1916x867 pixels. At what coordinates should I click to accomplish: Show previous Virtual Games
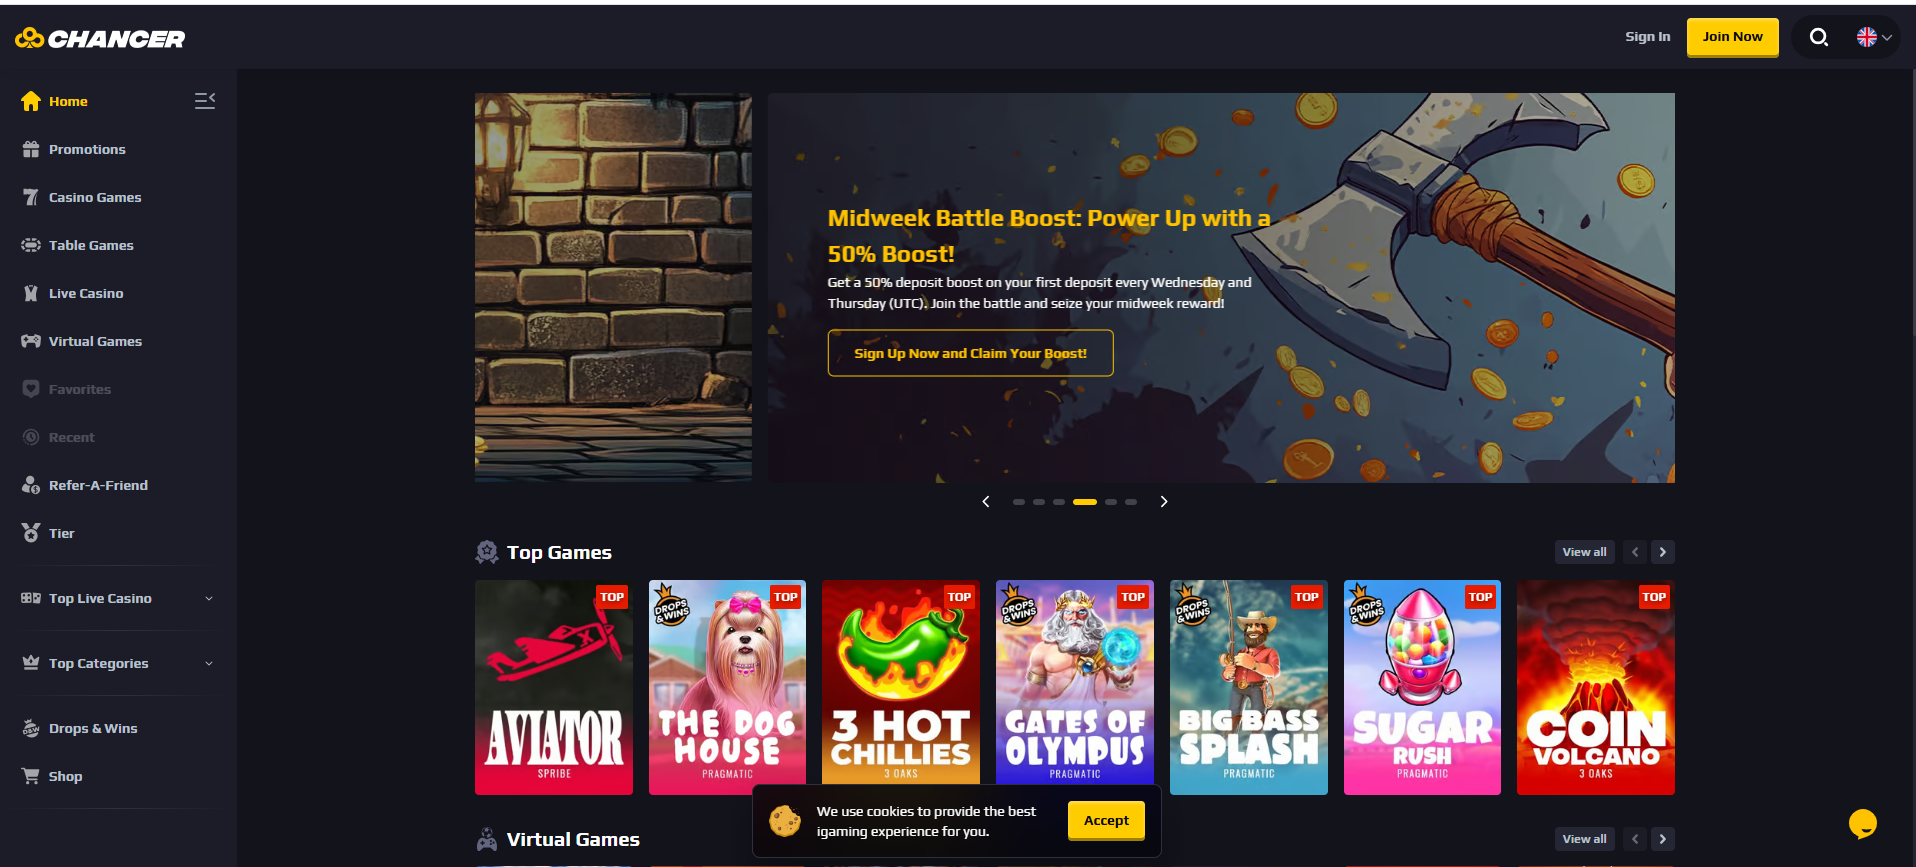[x=1635, y=839]
